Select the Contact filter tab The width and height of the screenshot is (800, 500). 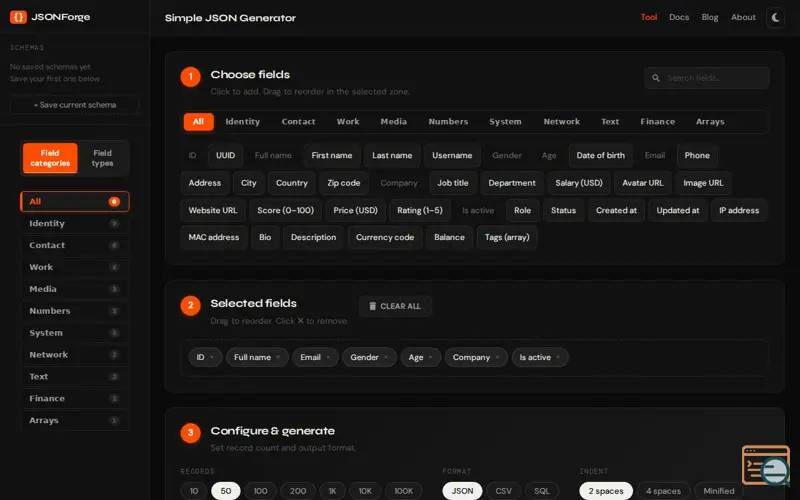(298, 122)
